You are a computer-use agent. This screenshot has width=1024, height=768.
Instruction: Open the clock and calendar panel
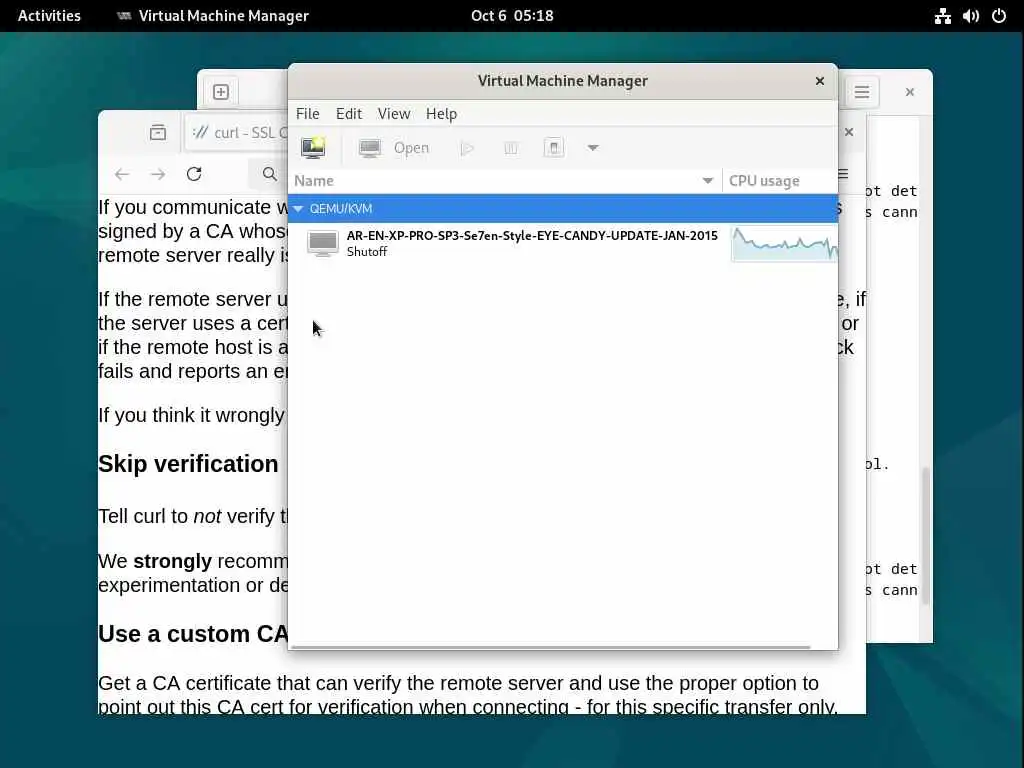[512, 16]
